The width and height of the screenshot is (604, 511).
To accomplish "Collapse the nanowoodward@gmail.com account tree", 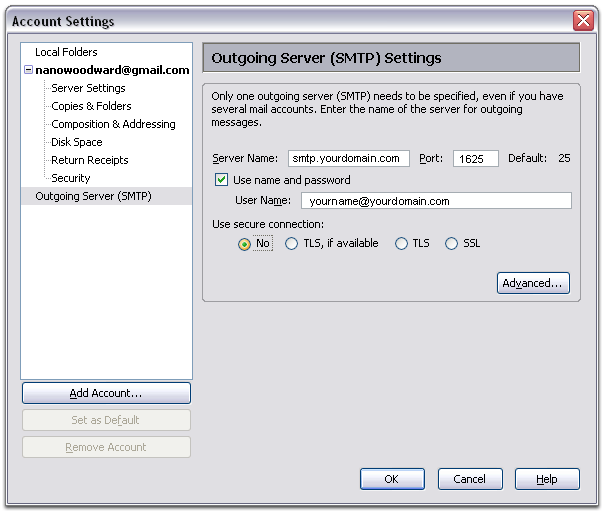I will click(x=28, y=70).
